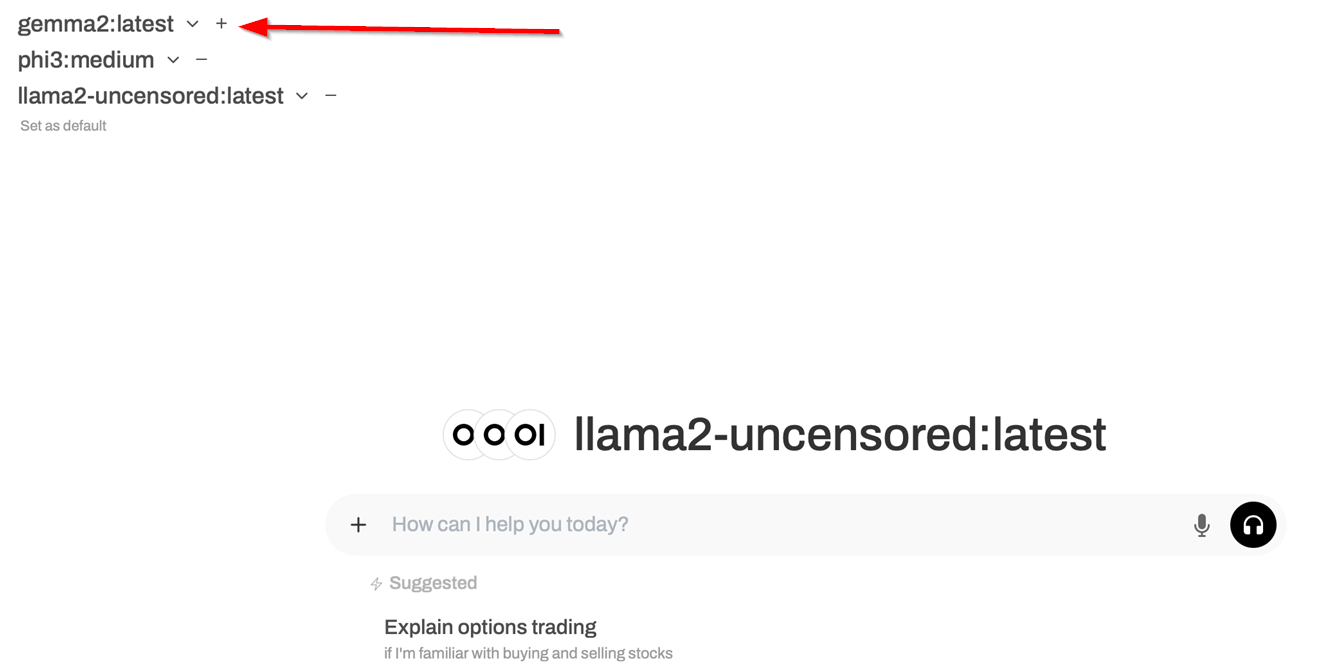Image resolution: width=1320 pixels, height=670 pixels.
Task: Remove the phi3:medium model with minus icon
Action: click(201, 60)
